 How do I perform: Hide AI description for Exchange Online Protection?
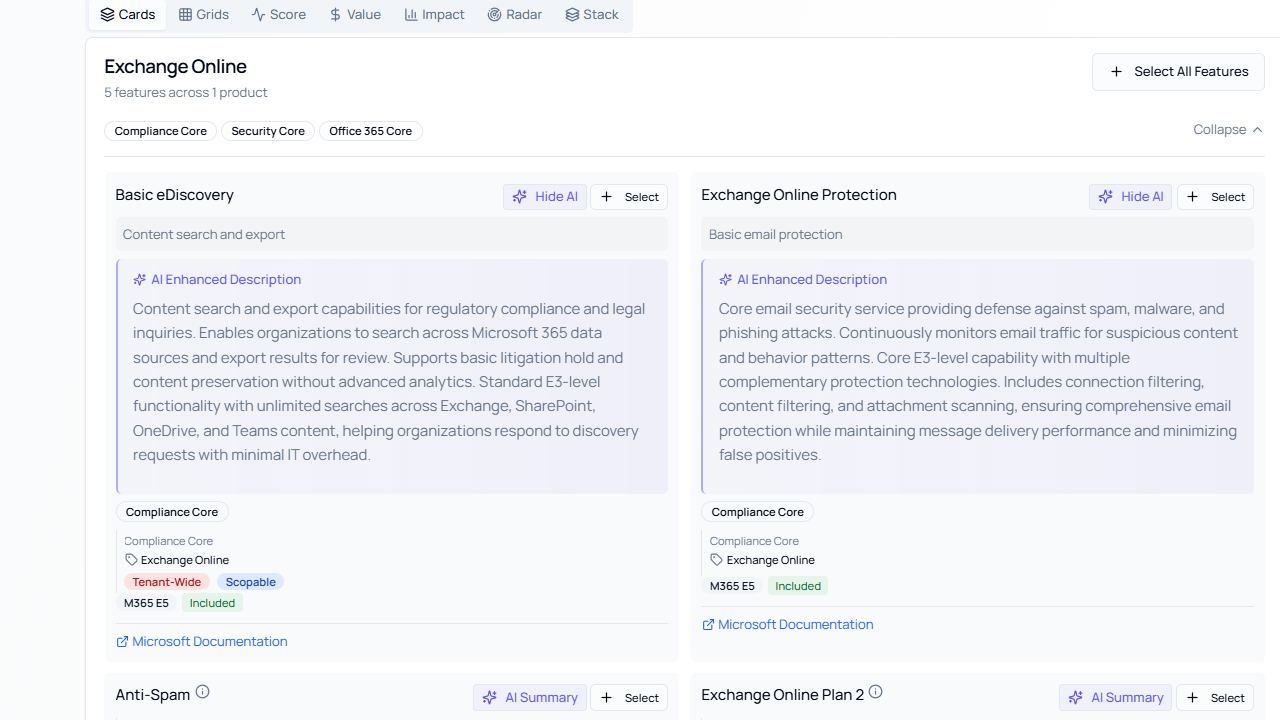tap(1131, 197)
